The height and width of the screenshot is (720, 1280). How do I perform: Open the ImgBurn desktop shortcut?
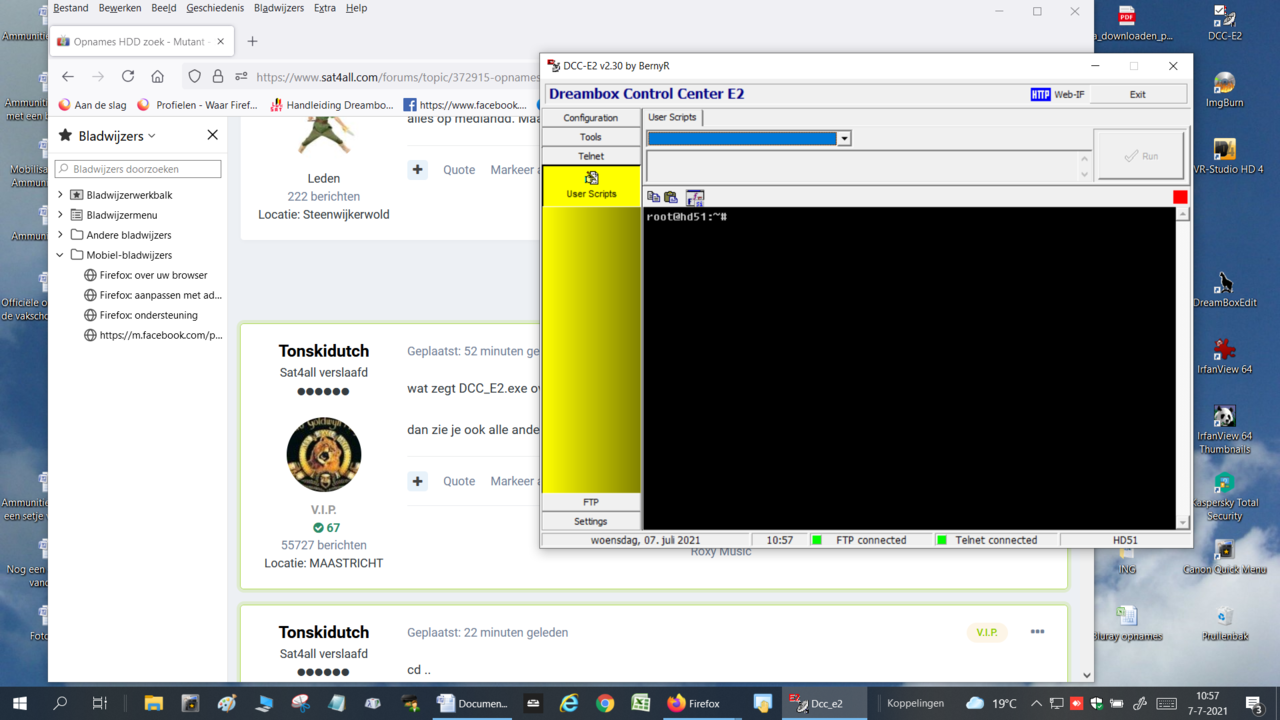(1224, 84)
